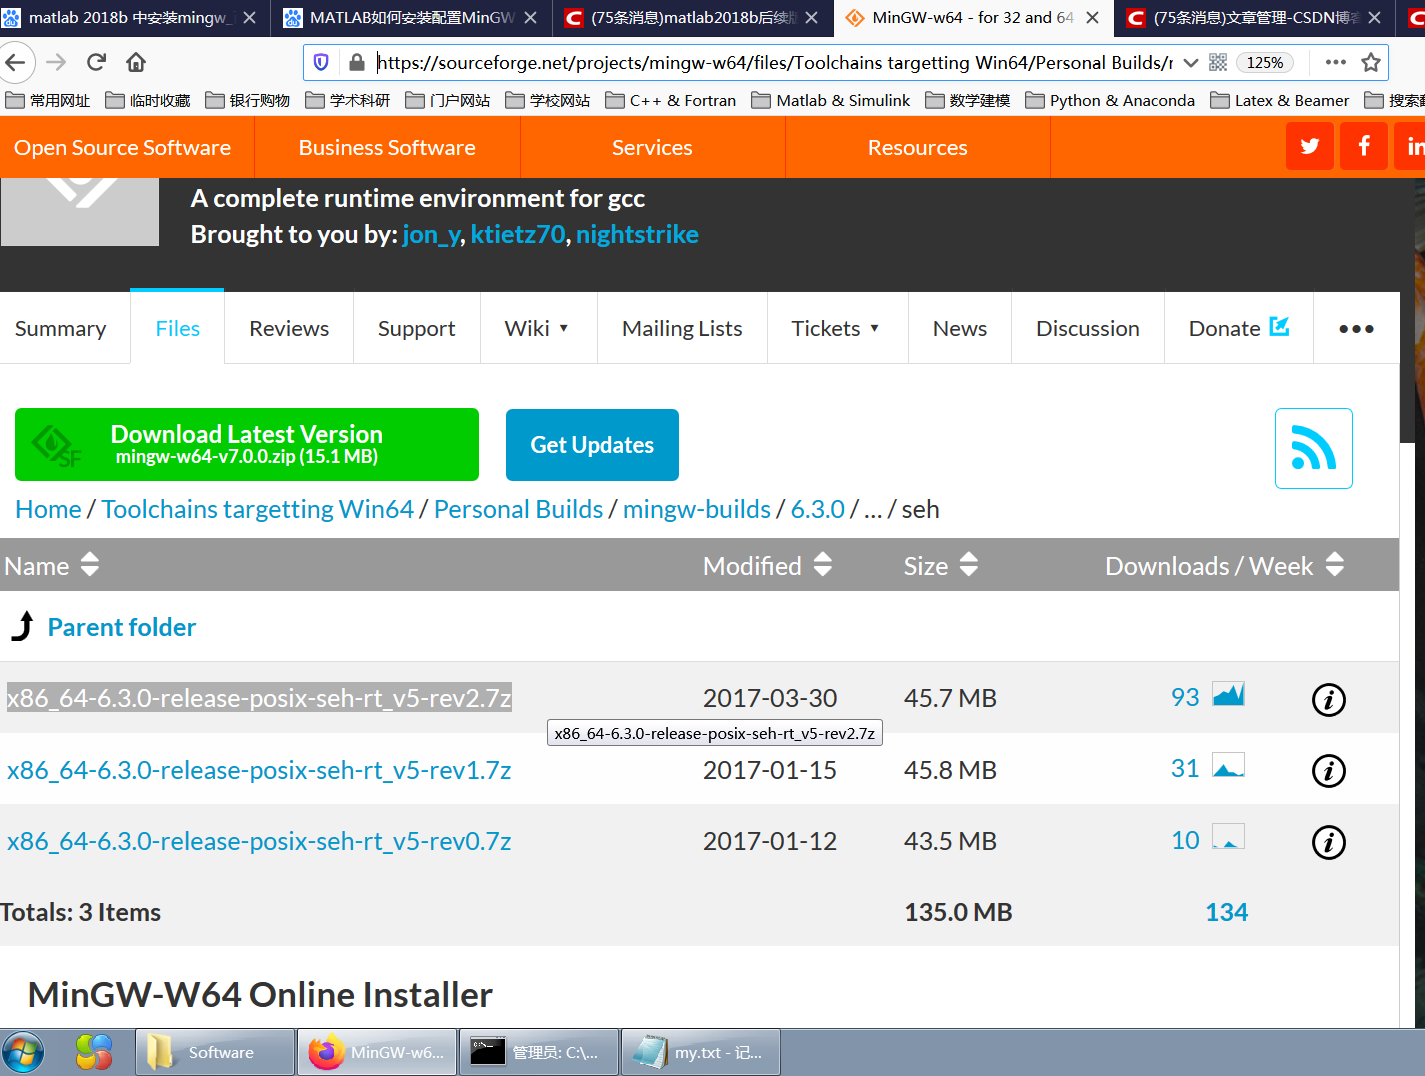
Task: Open the page actions three-dot menu
Action: click(1335, 62)
